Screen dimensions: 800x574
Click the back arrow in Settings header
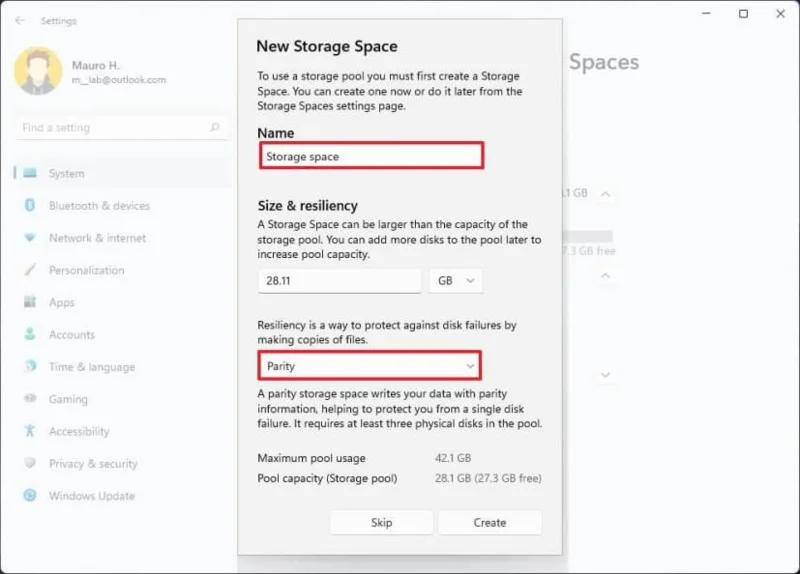coord(20,20)
